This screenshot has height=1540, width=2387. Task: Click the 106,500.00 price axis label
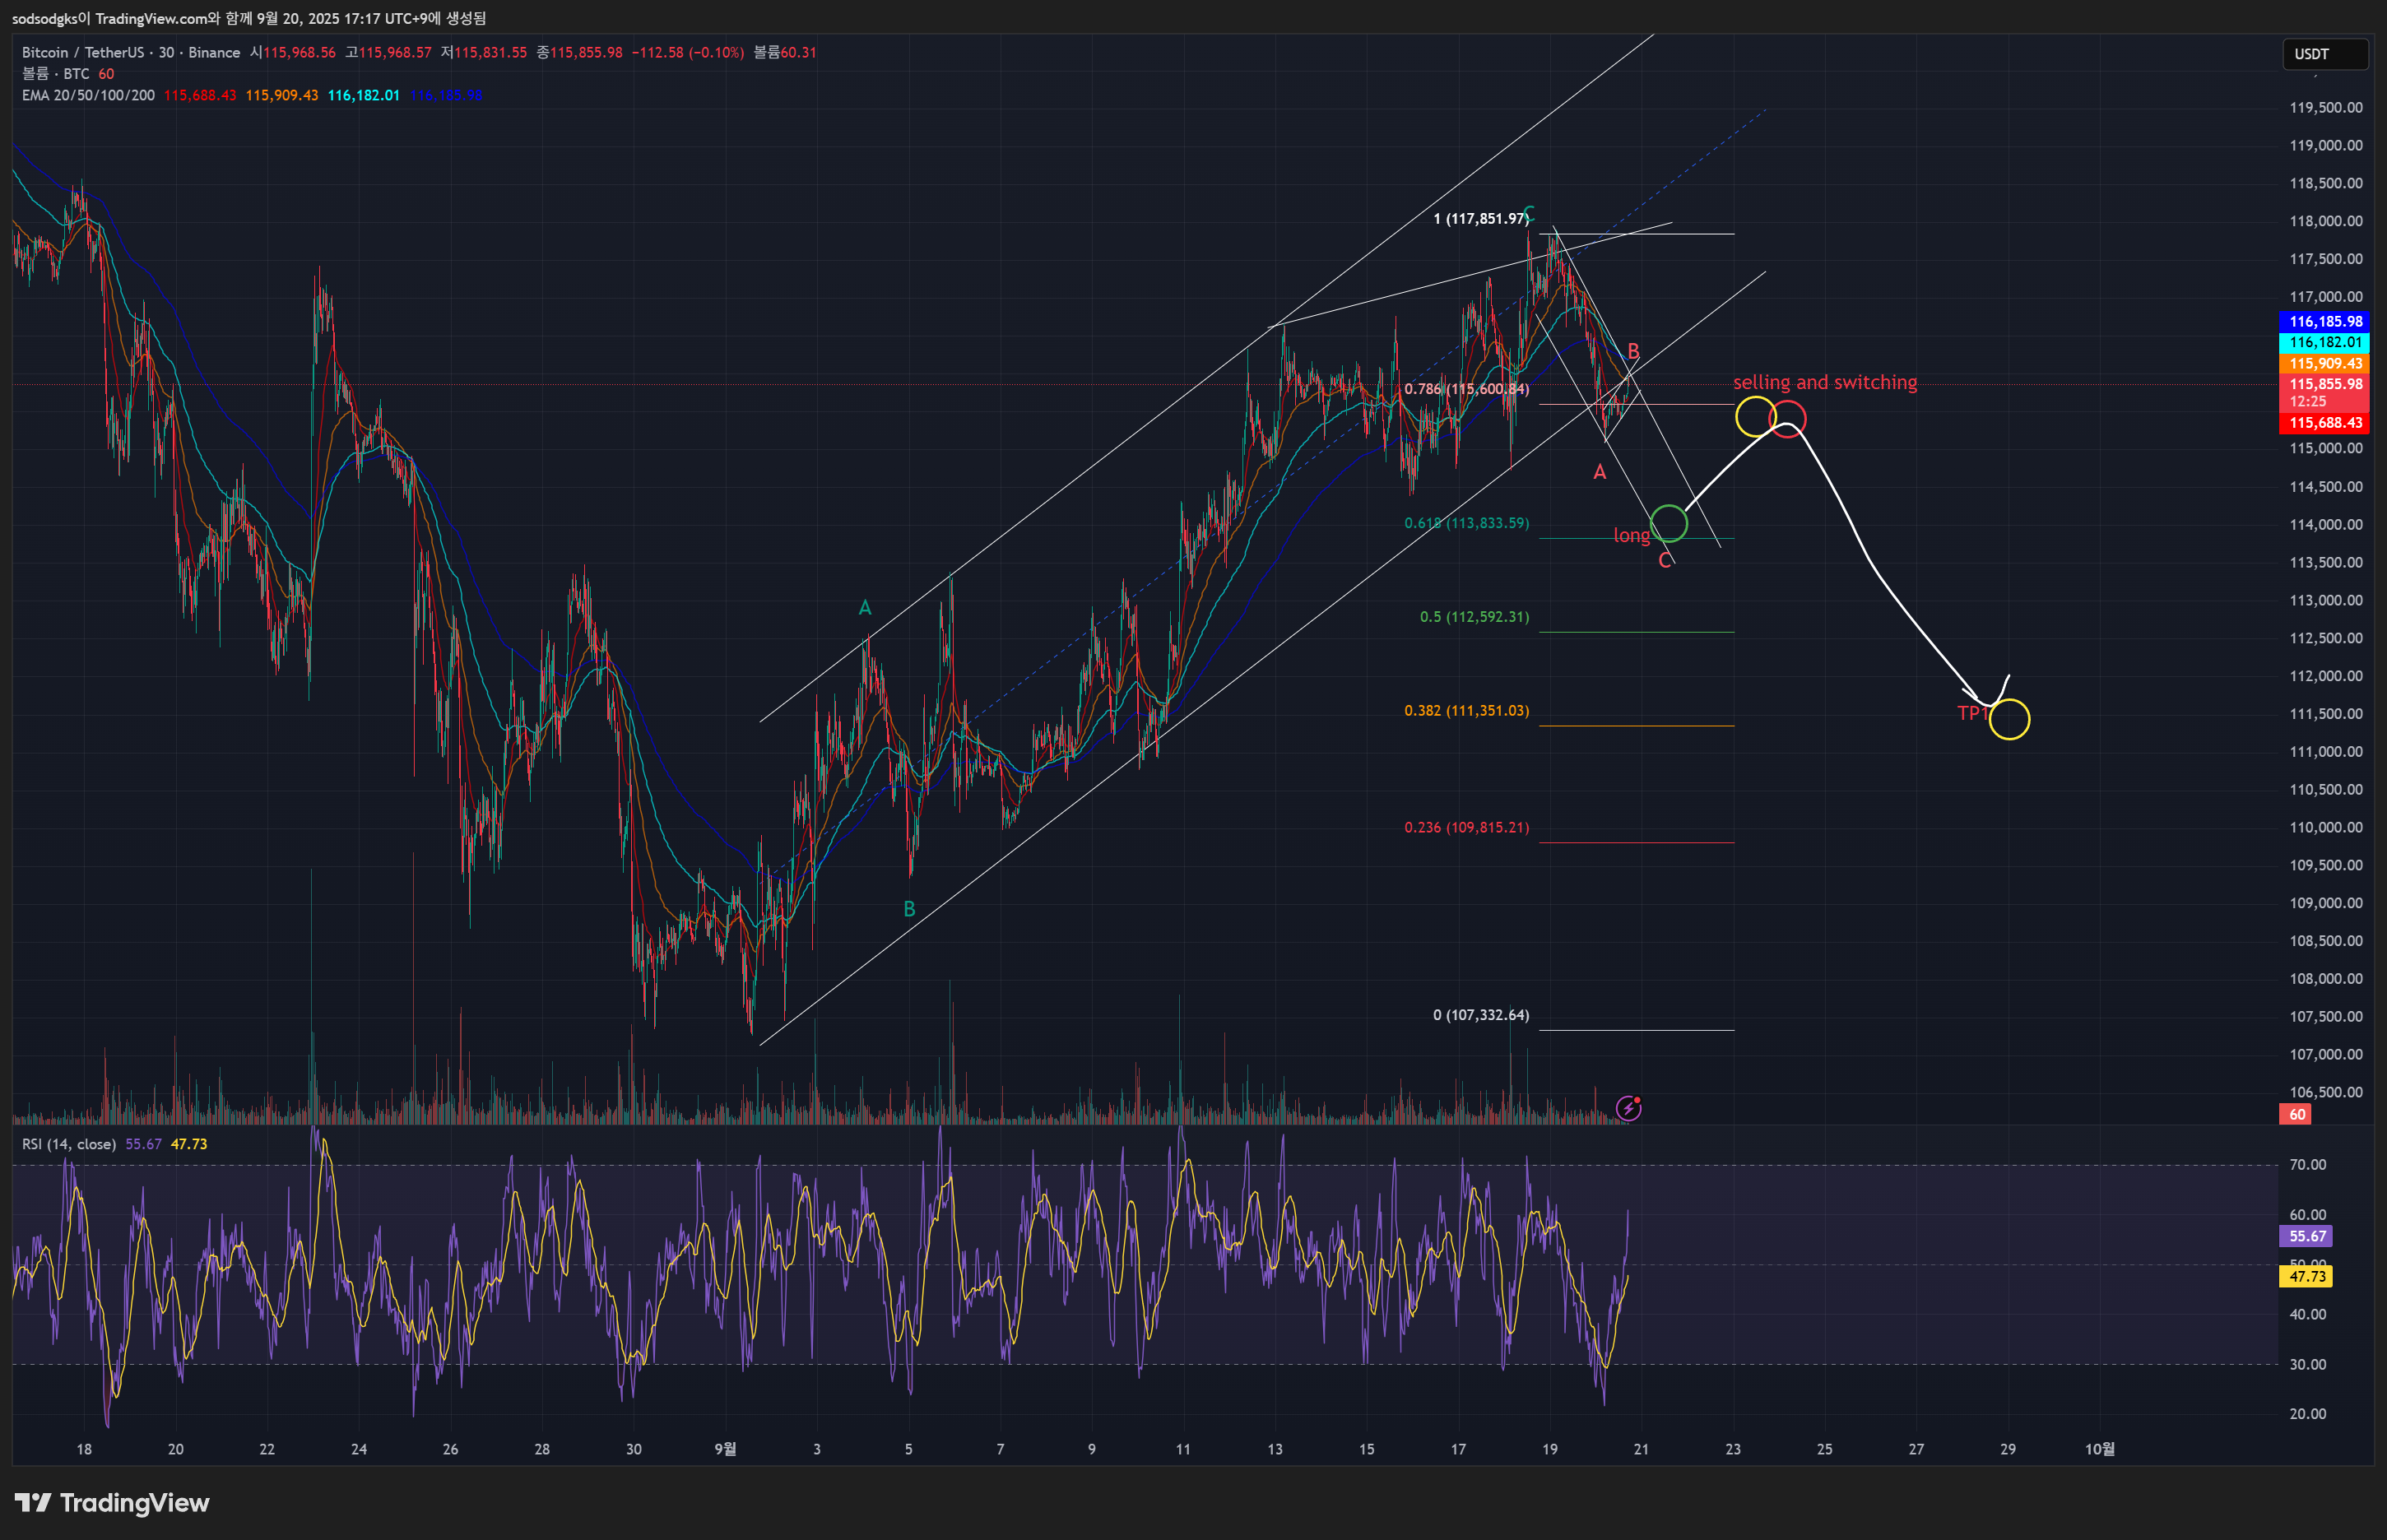point(2326,1092)
